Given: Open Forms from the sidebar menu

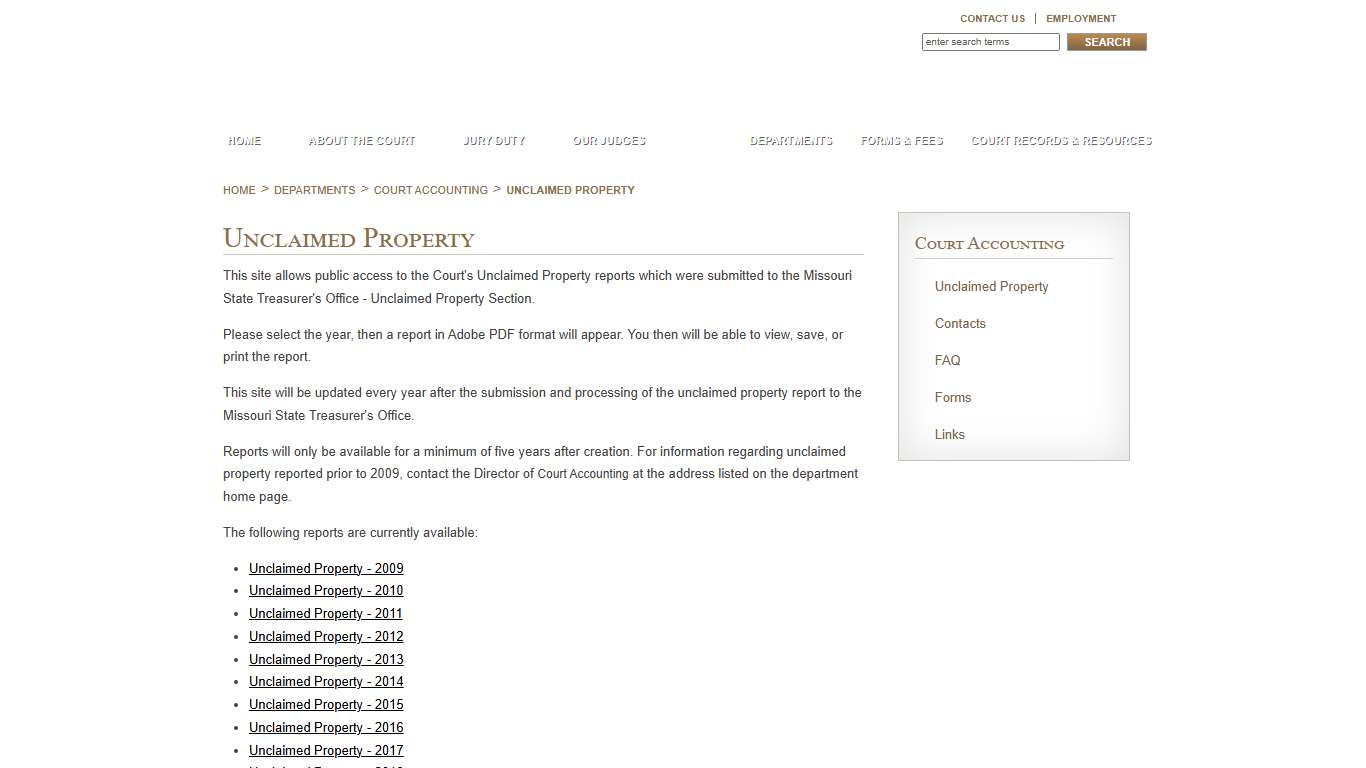Looking at the screenshot, I should [x=953, y=397].
